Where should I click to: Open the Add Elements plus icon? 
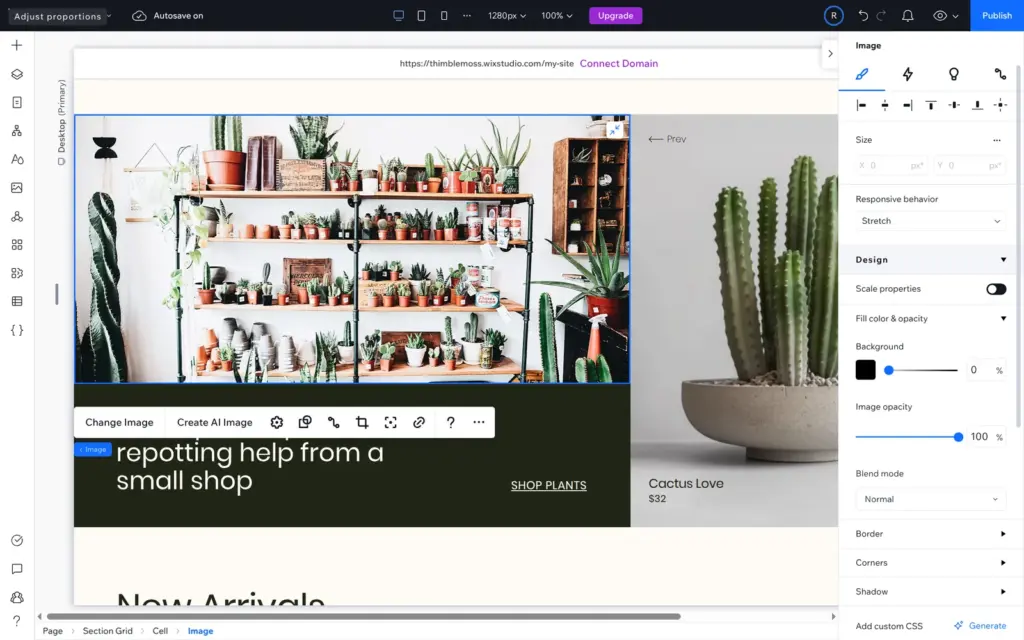[17, 45]
